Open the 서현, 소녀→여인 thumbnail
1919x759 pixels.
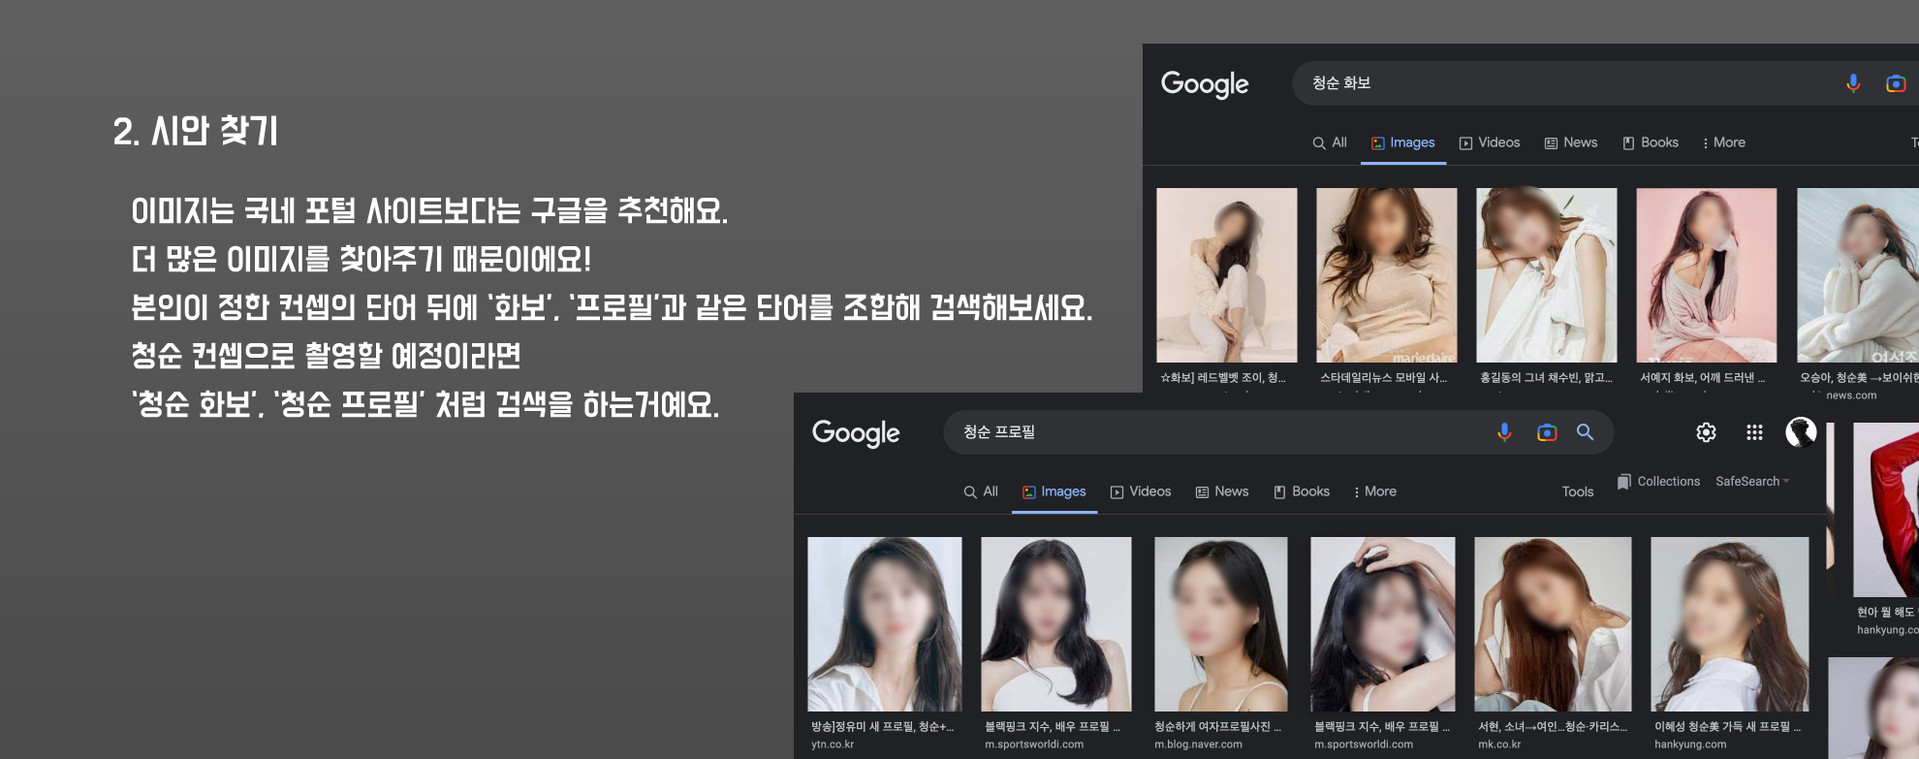point(1553,624)
